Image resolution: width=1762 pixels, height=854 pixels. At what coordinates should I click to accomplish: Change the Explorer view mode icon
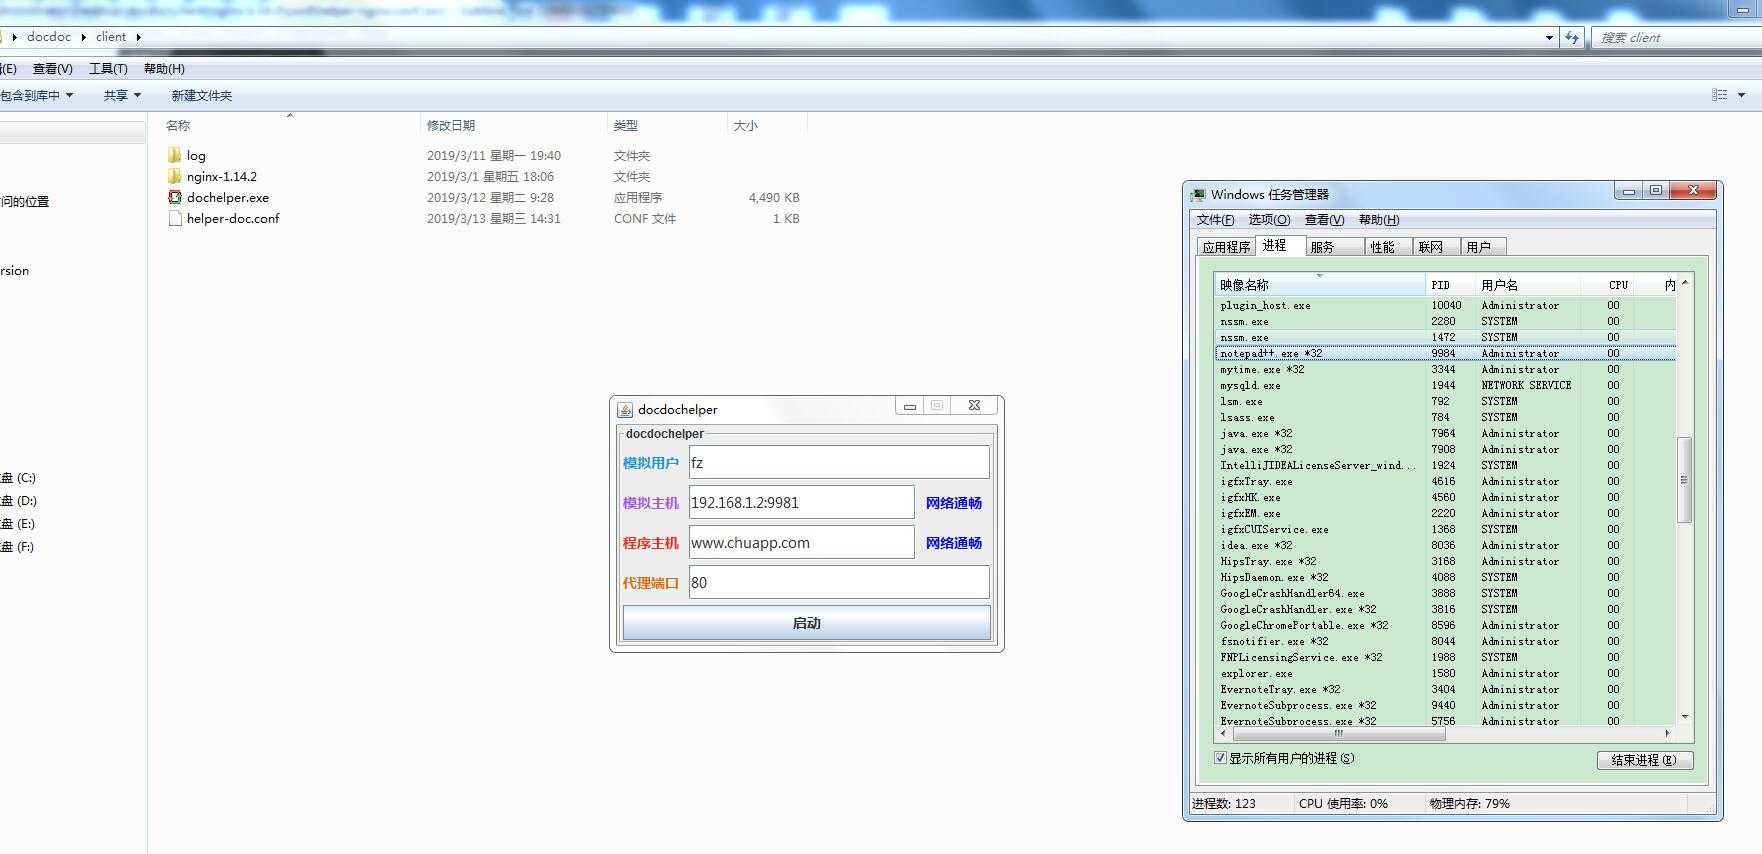1720,95
